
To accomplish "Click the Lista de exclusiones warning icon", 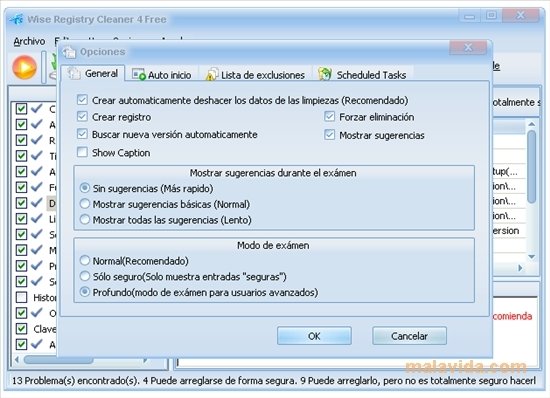I will click(x=212, y=74).
